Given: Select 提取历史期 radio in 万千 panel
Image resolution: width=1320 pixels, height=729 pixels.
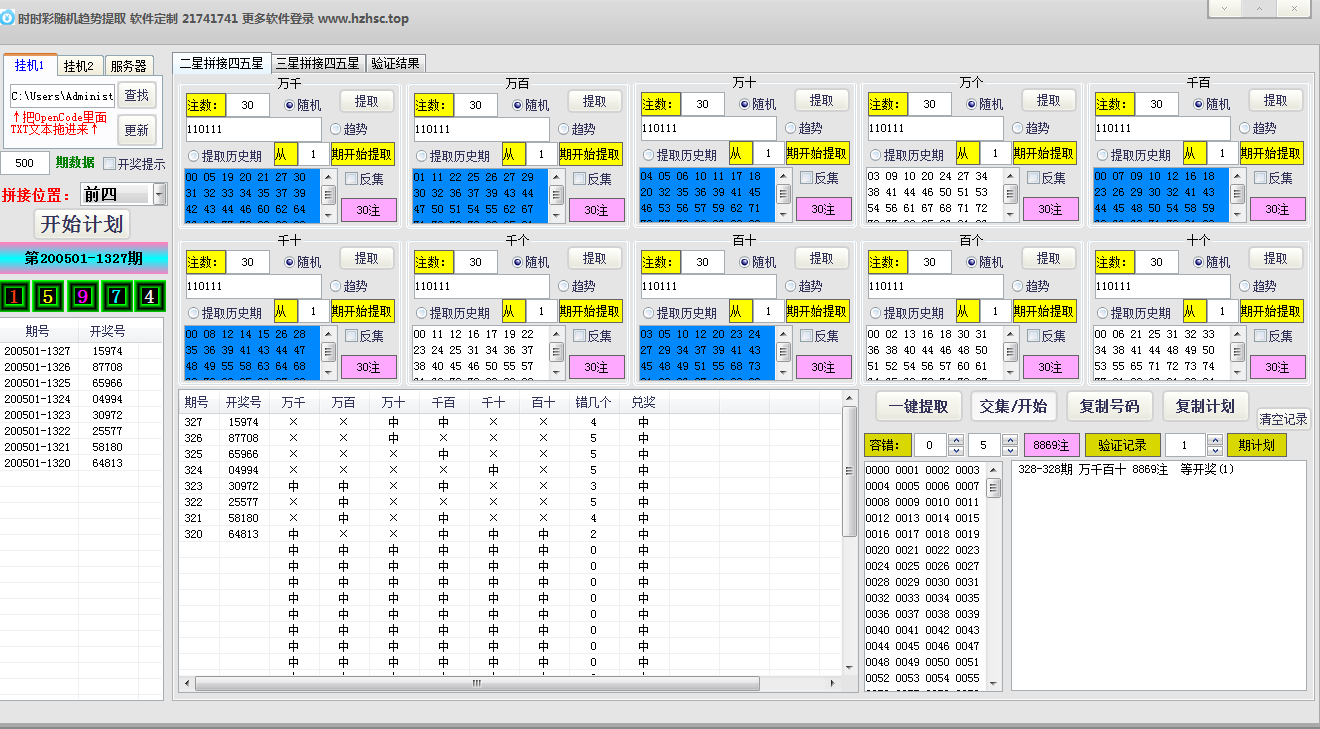Looking at the screenshot, I should pos(225,156).
